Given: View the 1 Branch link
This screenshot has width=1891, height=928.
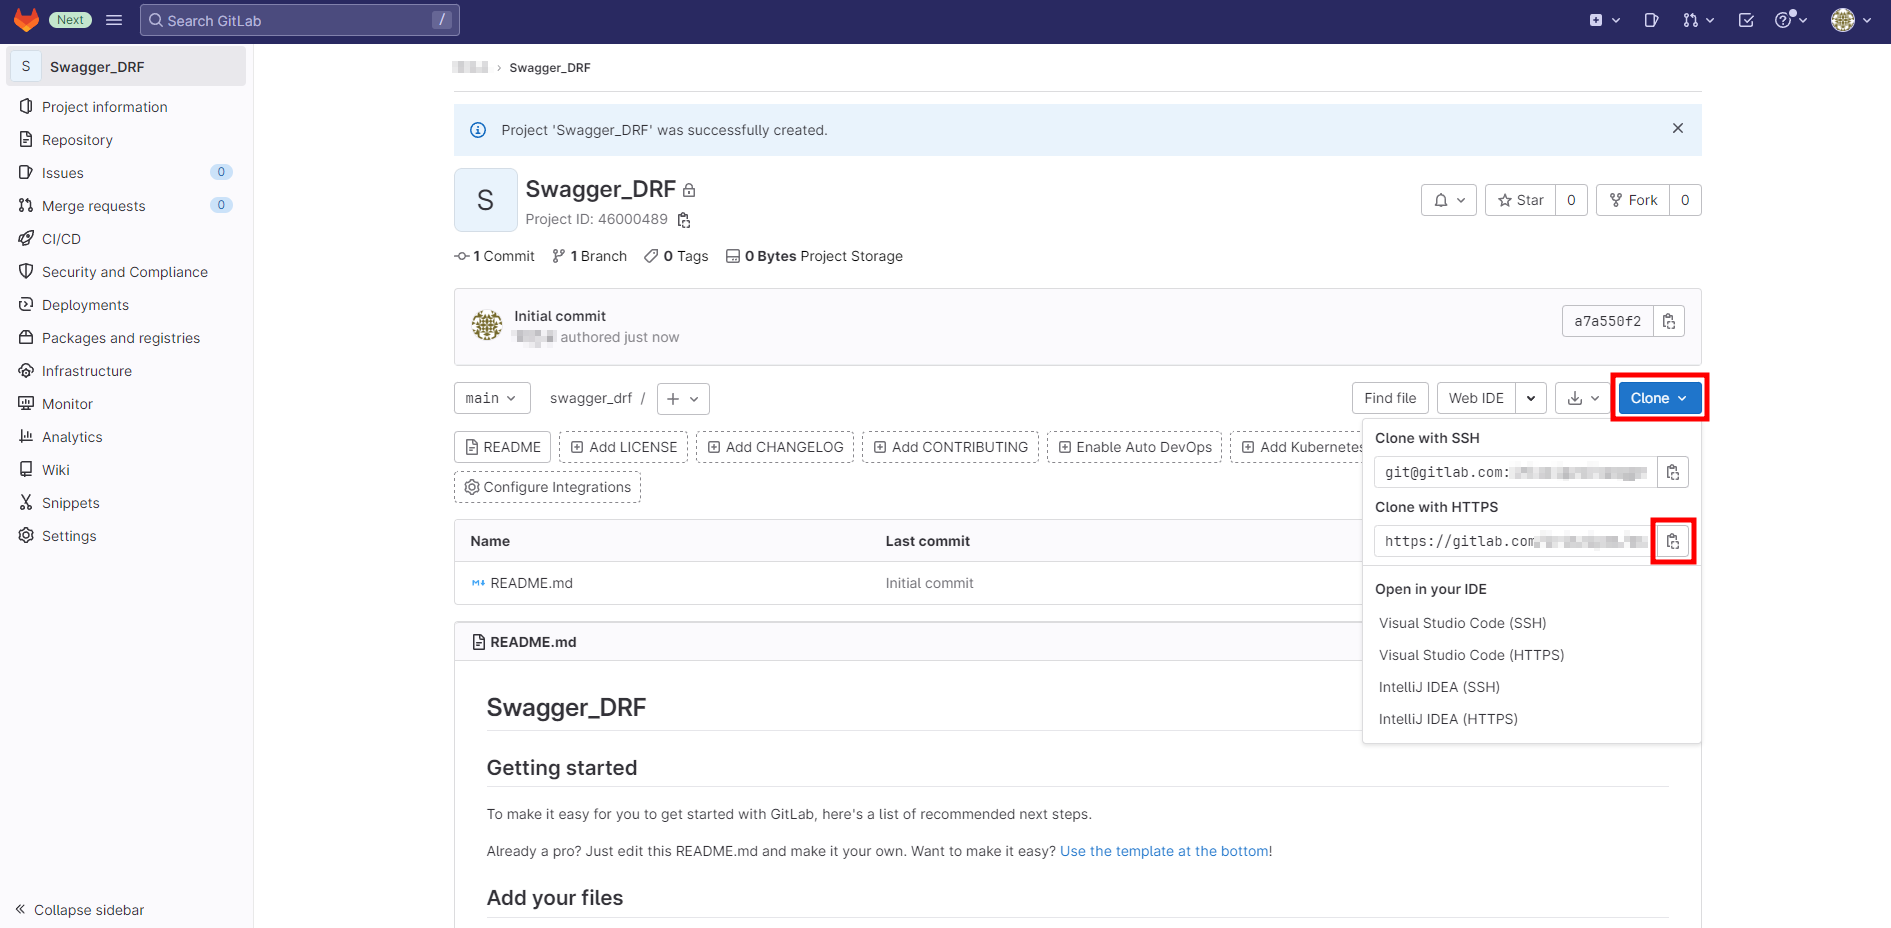Looking at the screenshot, I should point(590,256).
